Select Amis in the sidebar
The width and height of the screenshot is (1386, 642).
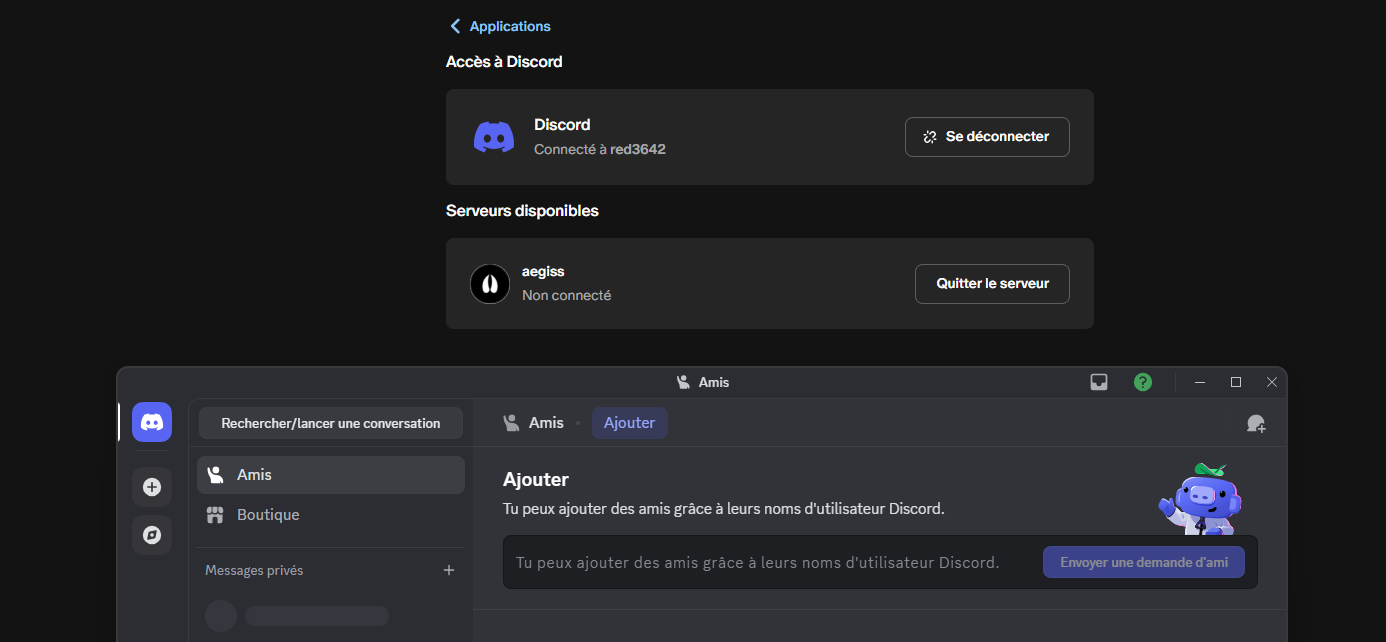pos(331,475)
